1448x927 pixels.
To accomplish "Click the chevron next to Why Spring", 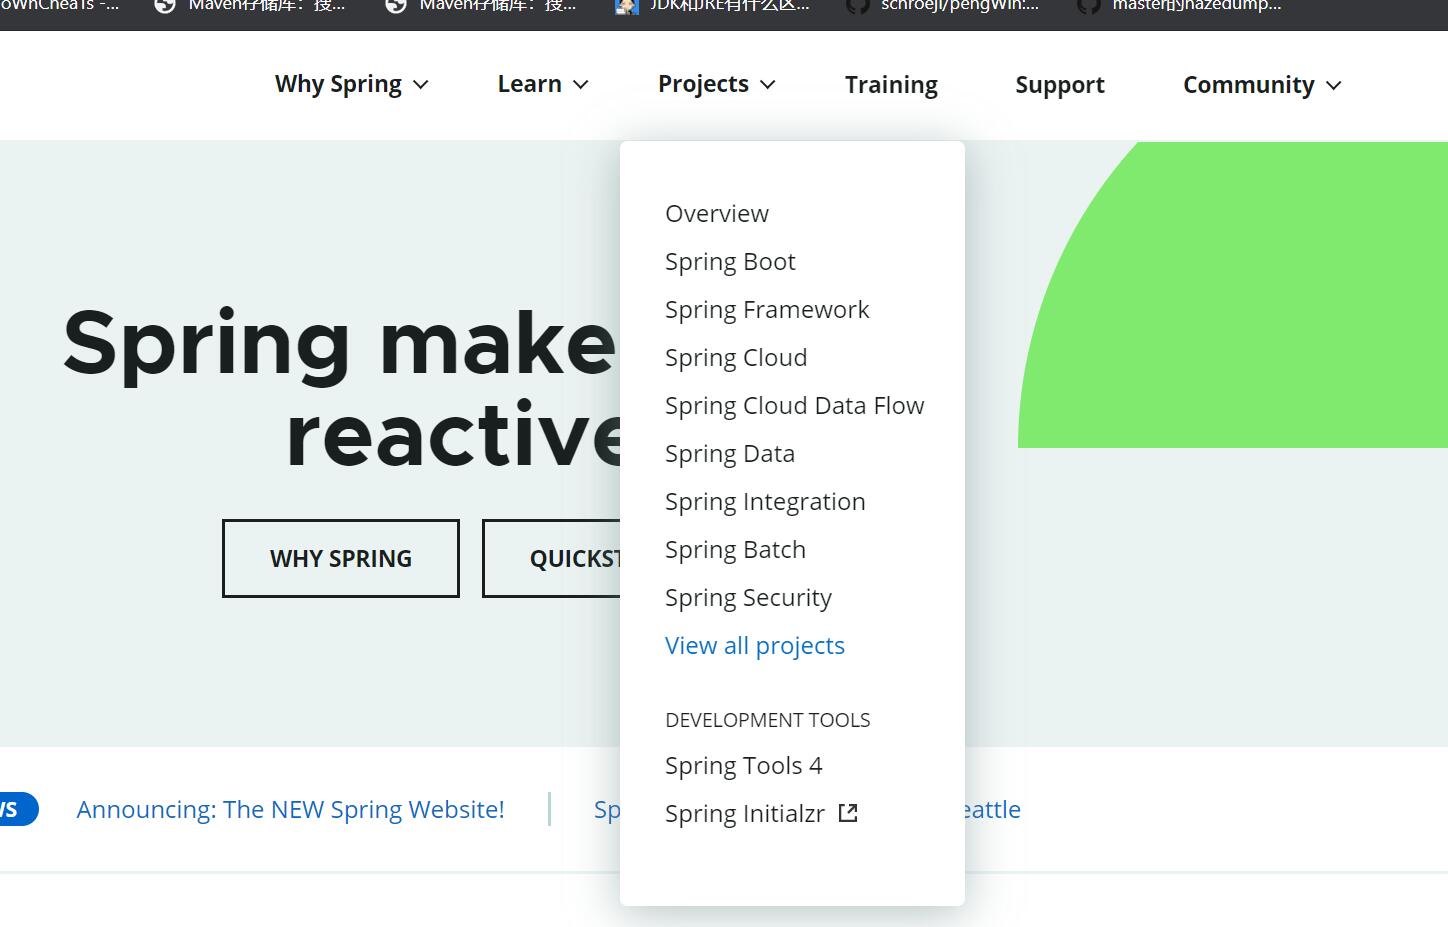I will pos(421,85).
